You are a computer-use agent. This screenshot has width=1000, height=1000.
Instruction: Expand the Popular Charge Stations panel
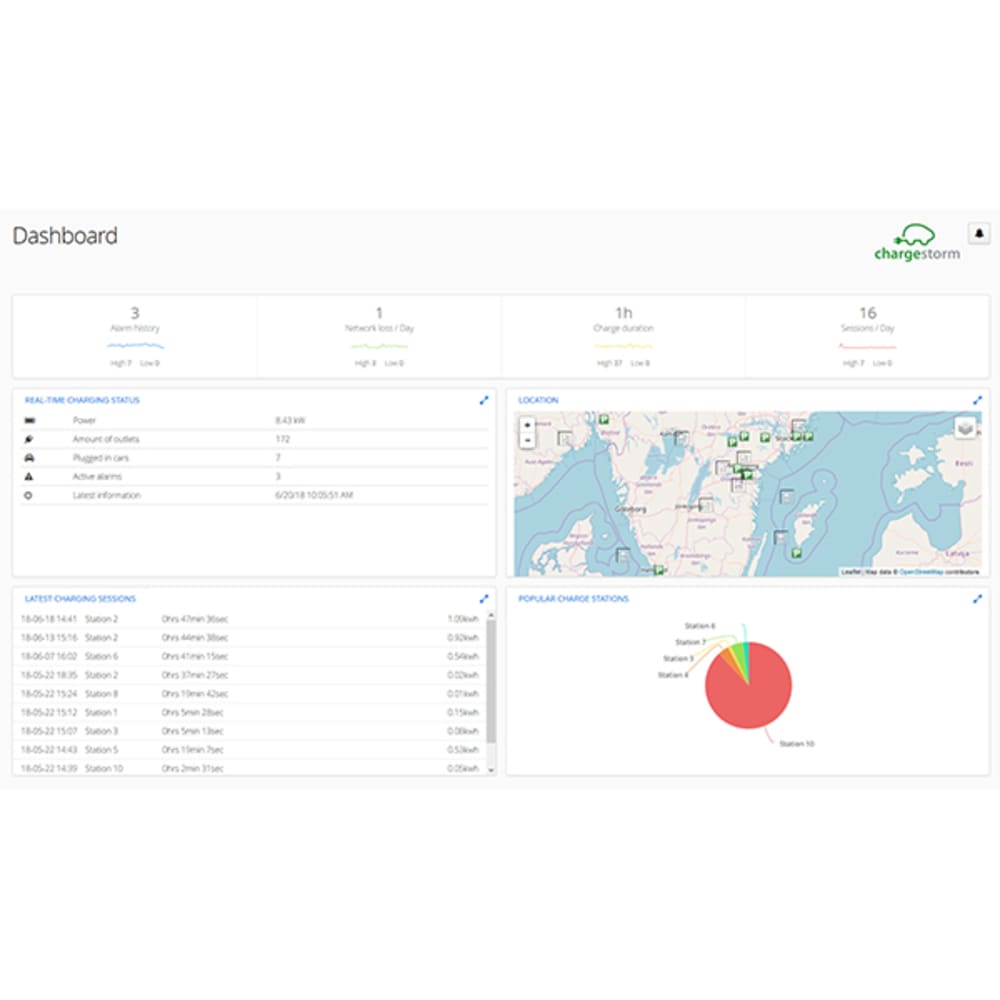977,599
